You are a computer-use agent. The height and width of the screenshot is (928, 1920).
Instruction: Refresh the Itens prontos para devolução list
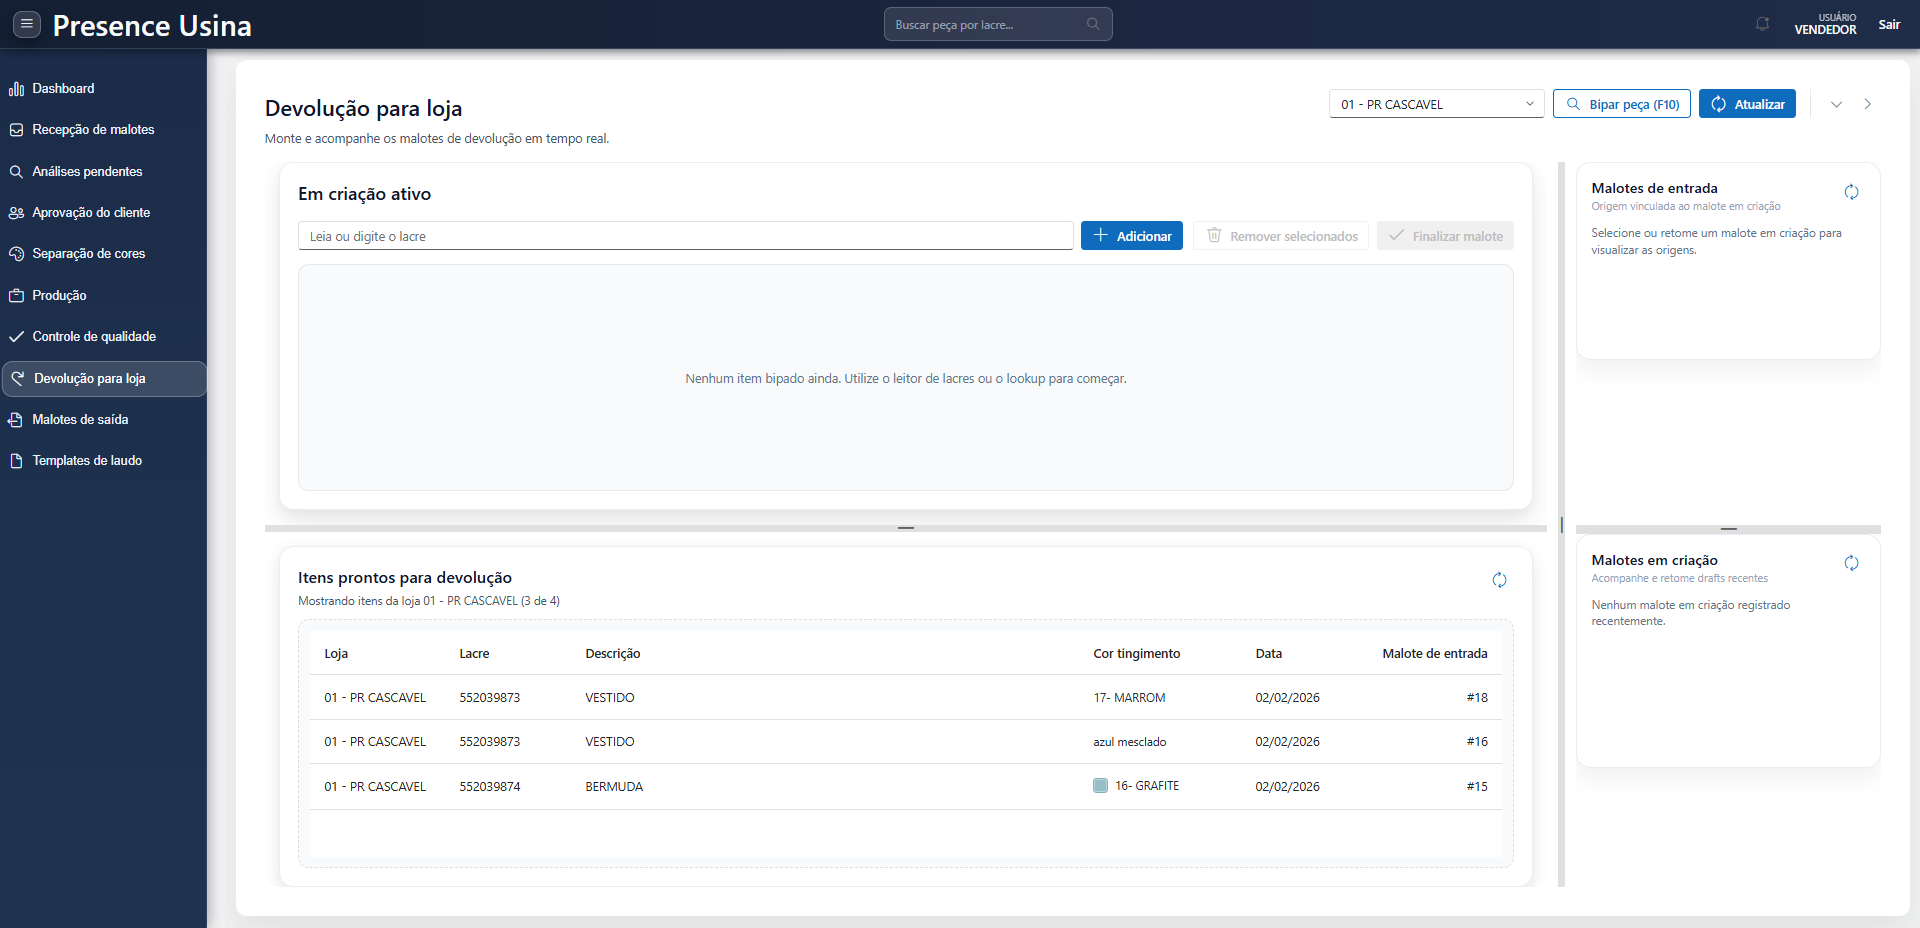pos(1499,580)
